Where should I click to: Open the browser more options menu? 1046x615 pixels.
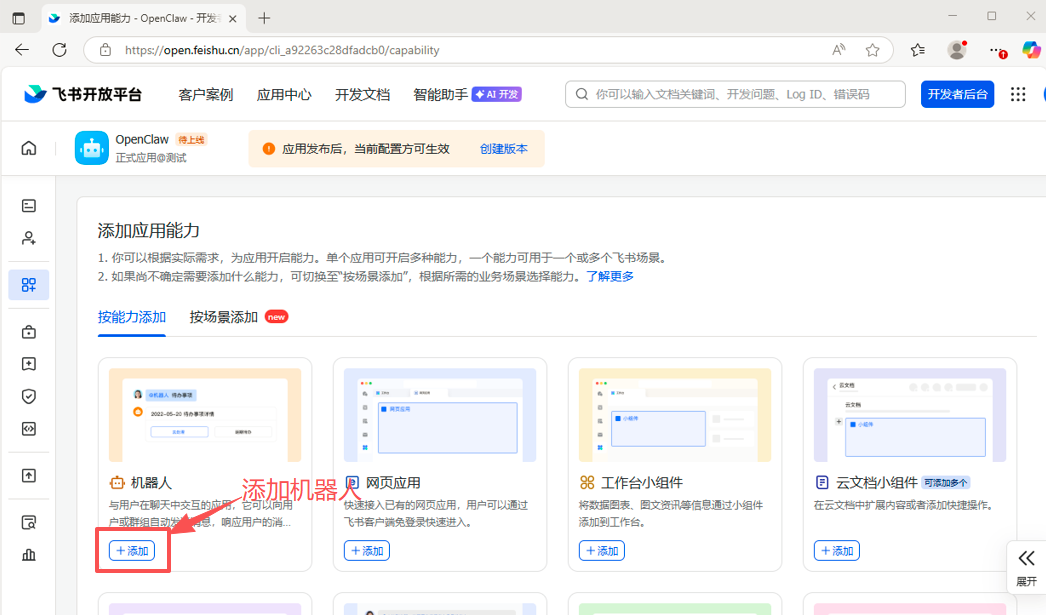[997, 49]
